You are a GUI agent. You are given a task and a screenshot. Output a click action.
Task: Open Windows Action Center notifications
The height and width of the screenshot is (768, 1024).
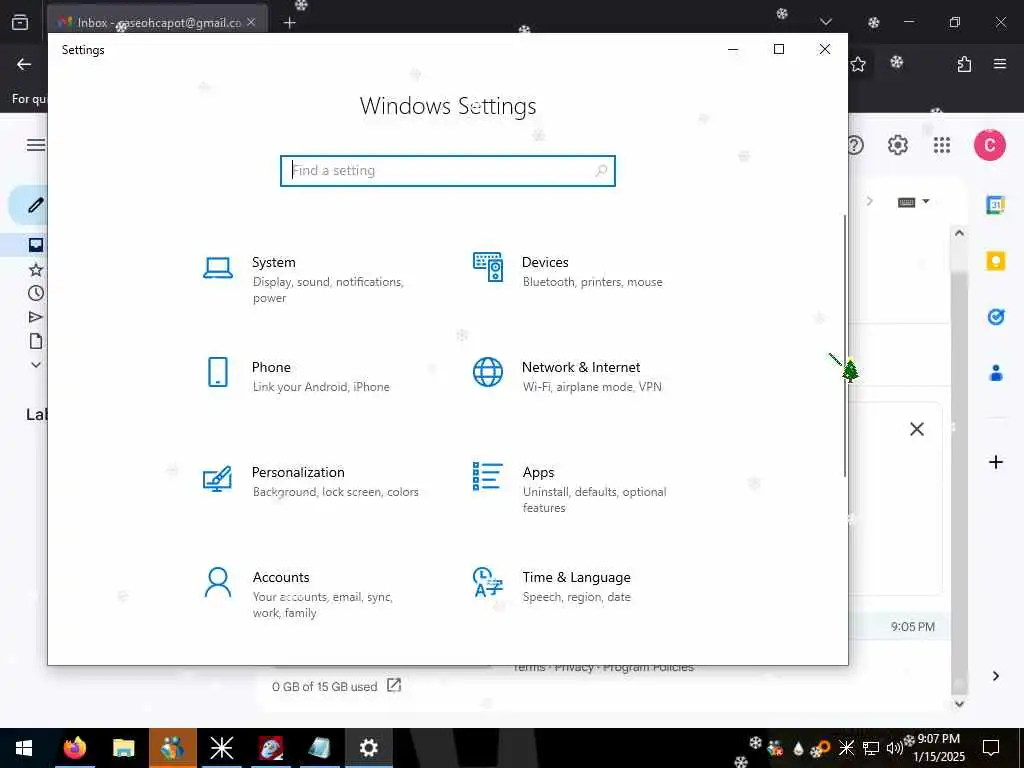pos(991,748)
